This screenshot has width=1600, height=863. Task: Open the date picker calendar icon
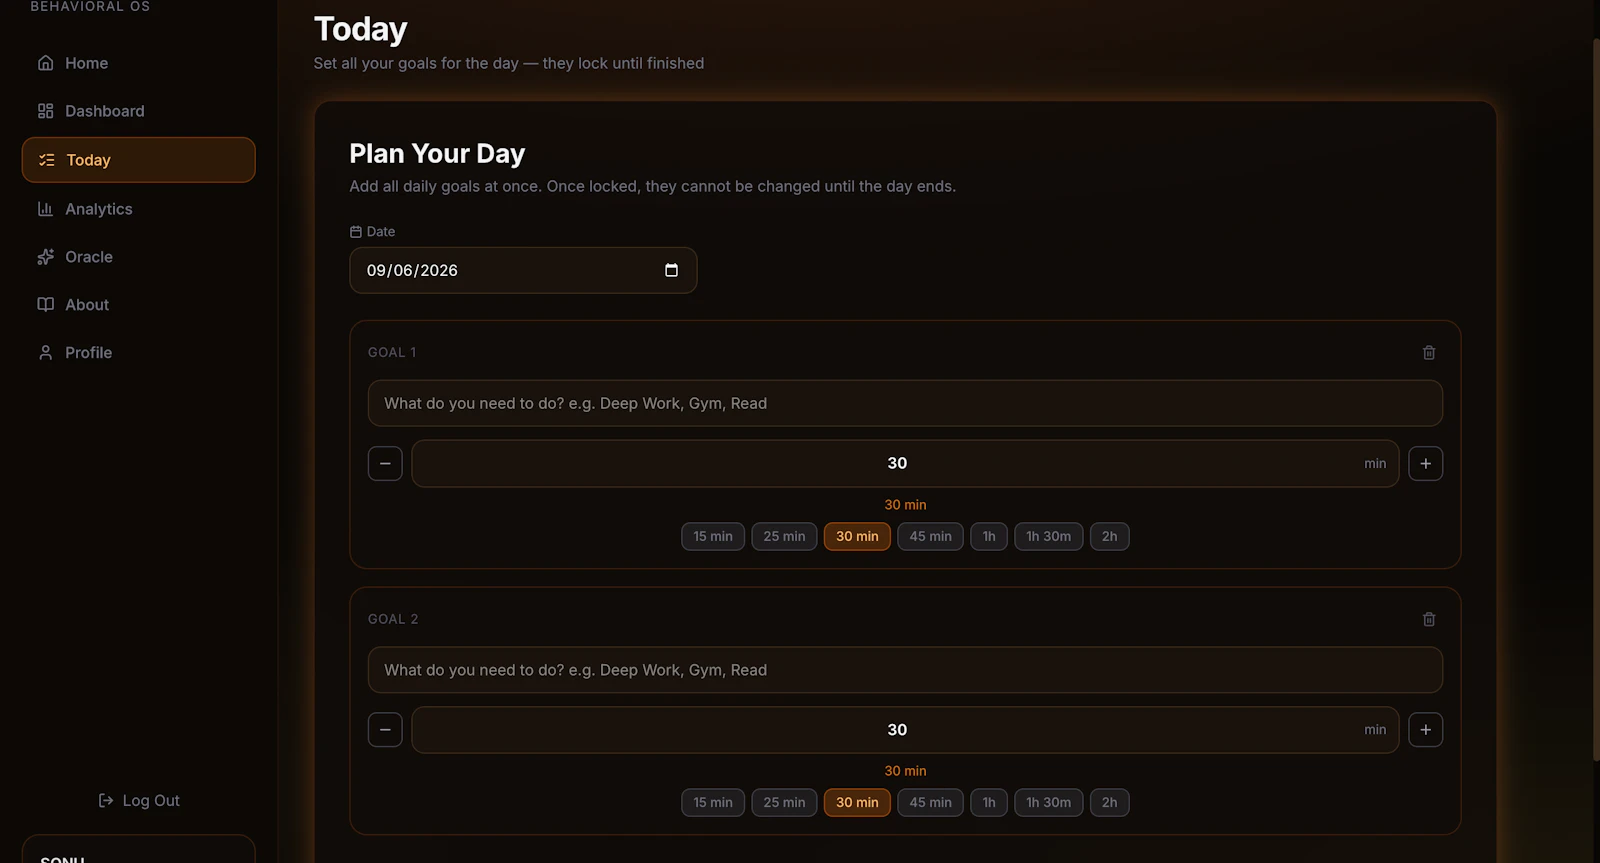[x=671, y=270]
